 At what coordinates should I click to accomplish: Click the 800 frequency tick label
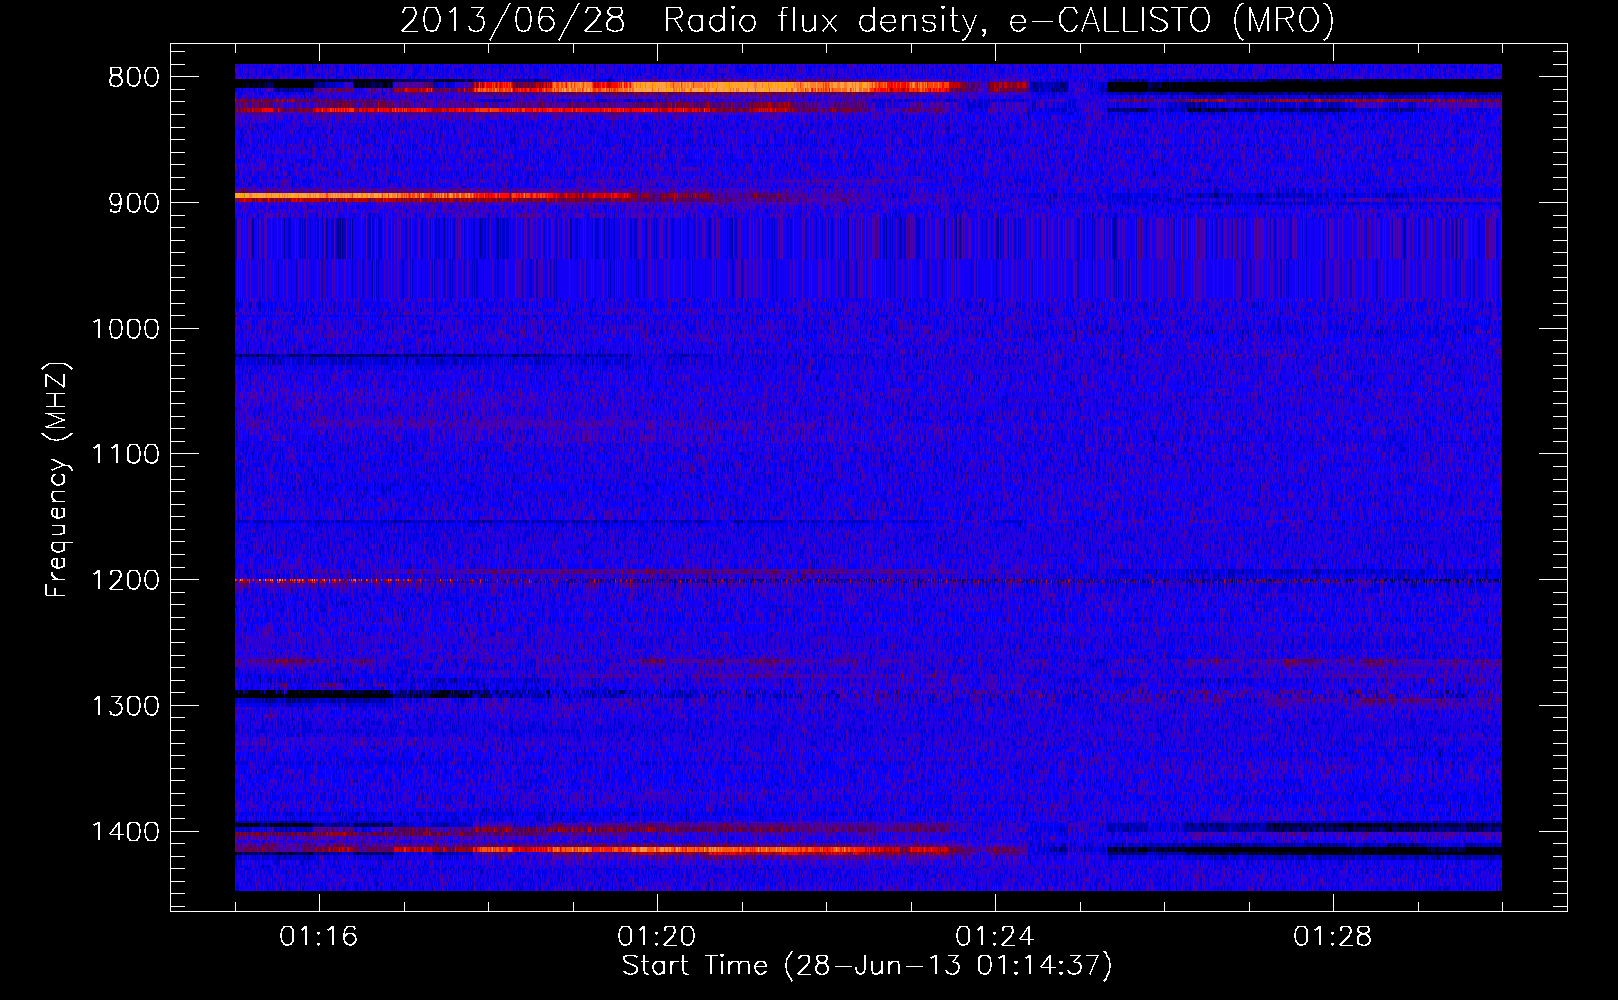pos(133,78)
